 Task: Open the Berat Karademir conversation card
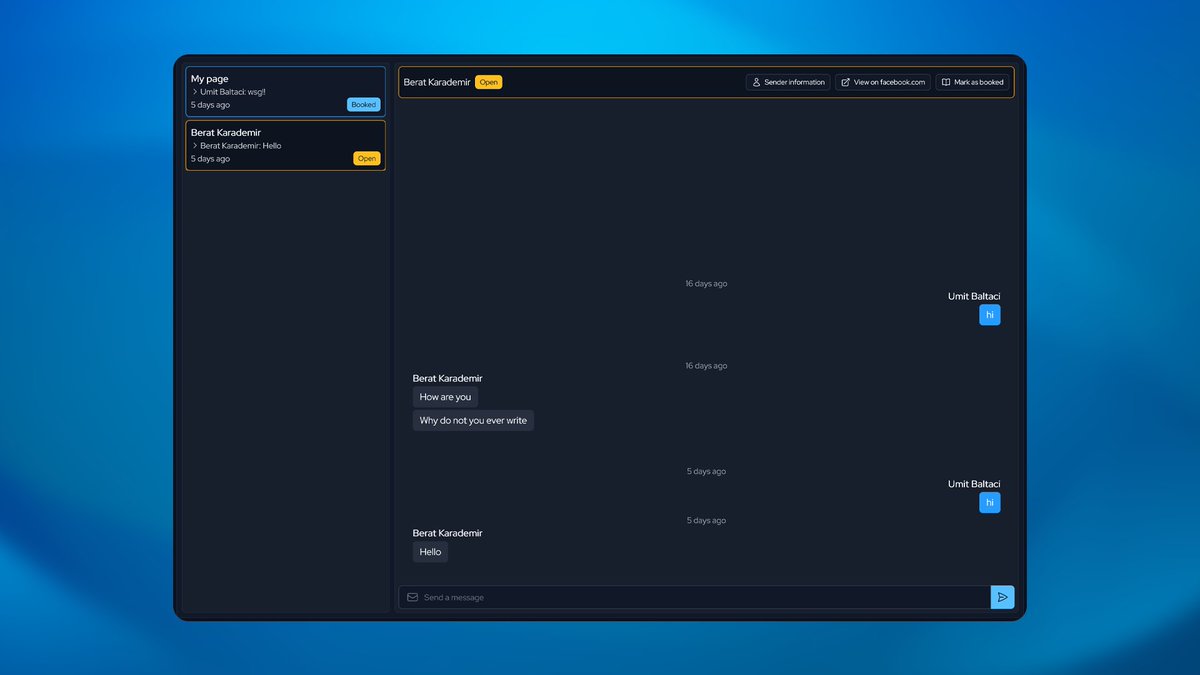click(285, 145)
